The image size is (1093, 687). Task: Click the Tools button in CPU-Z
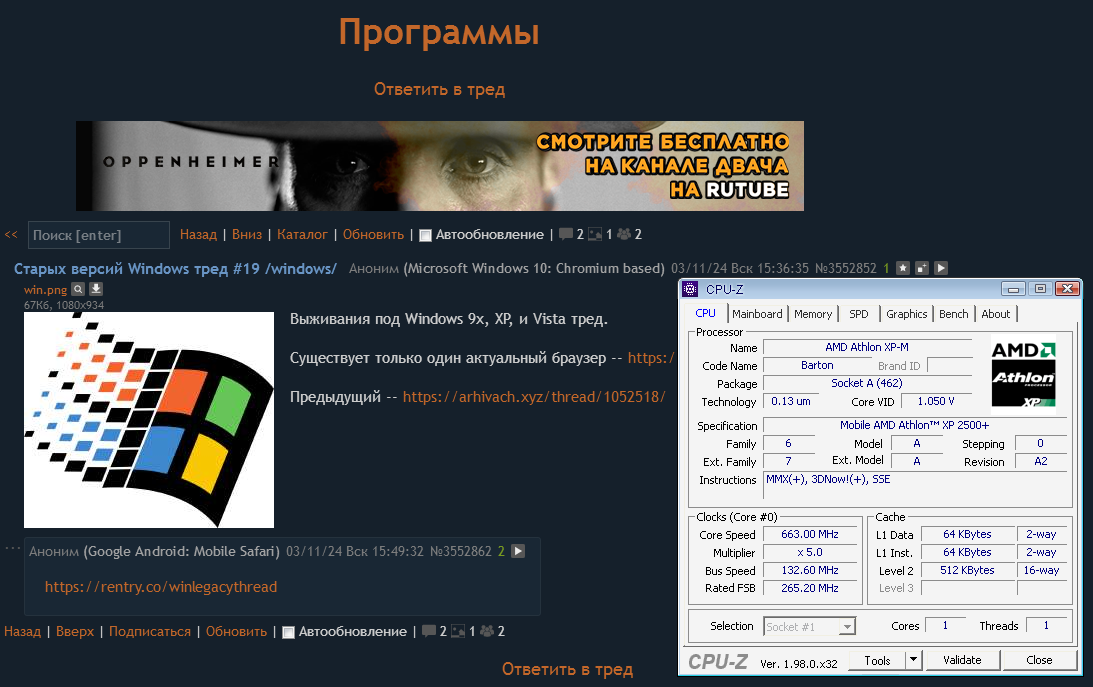pyautogui.click(x=877, y=661)
